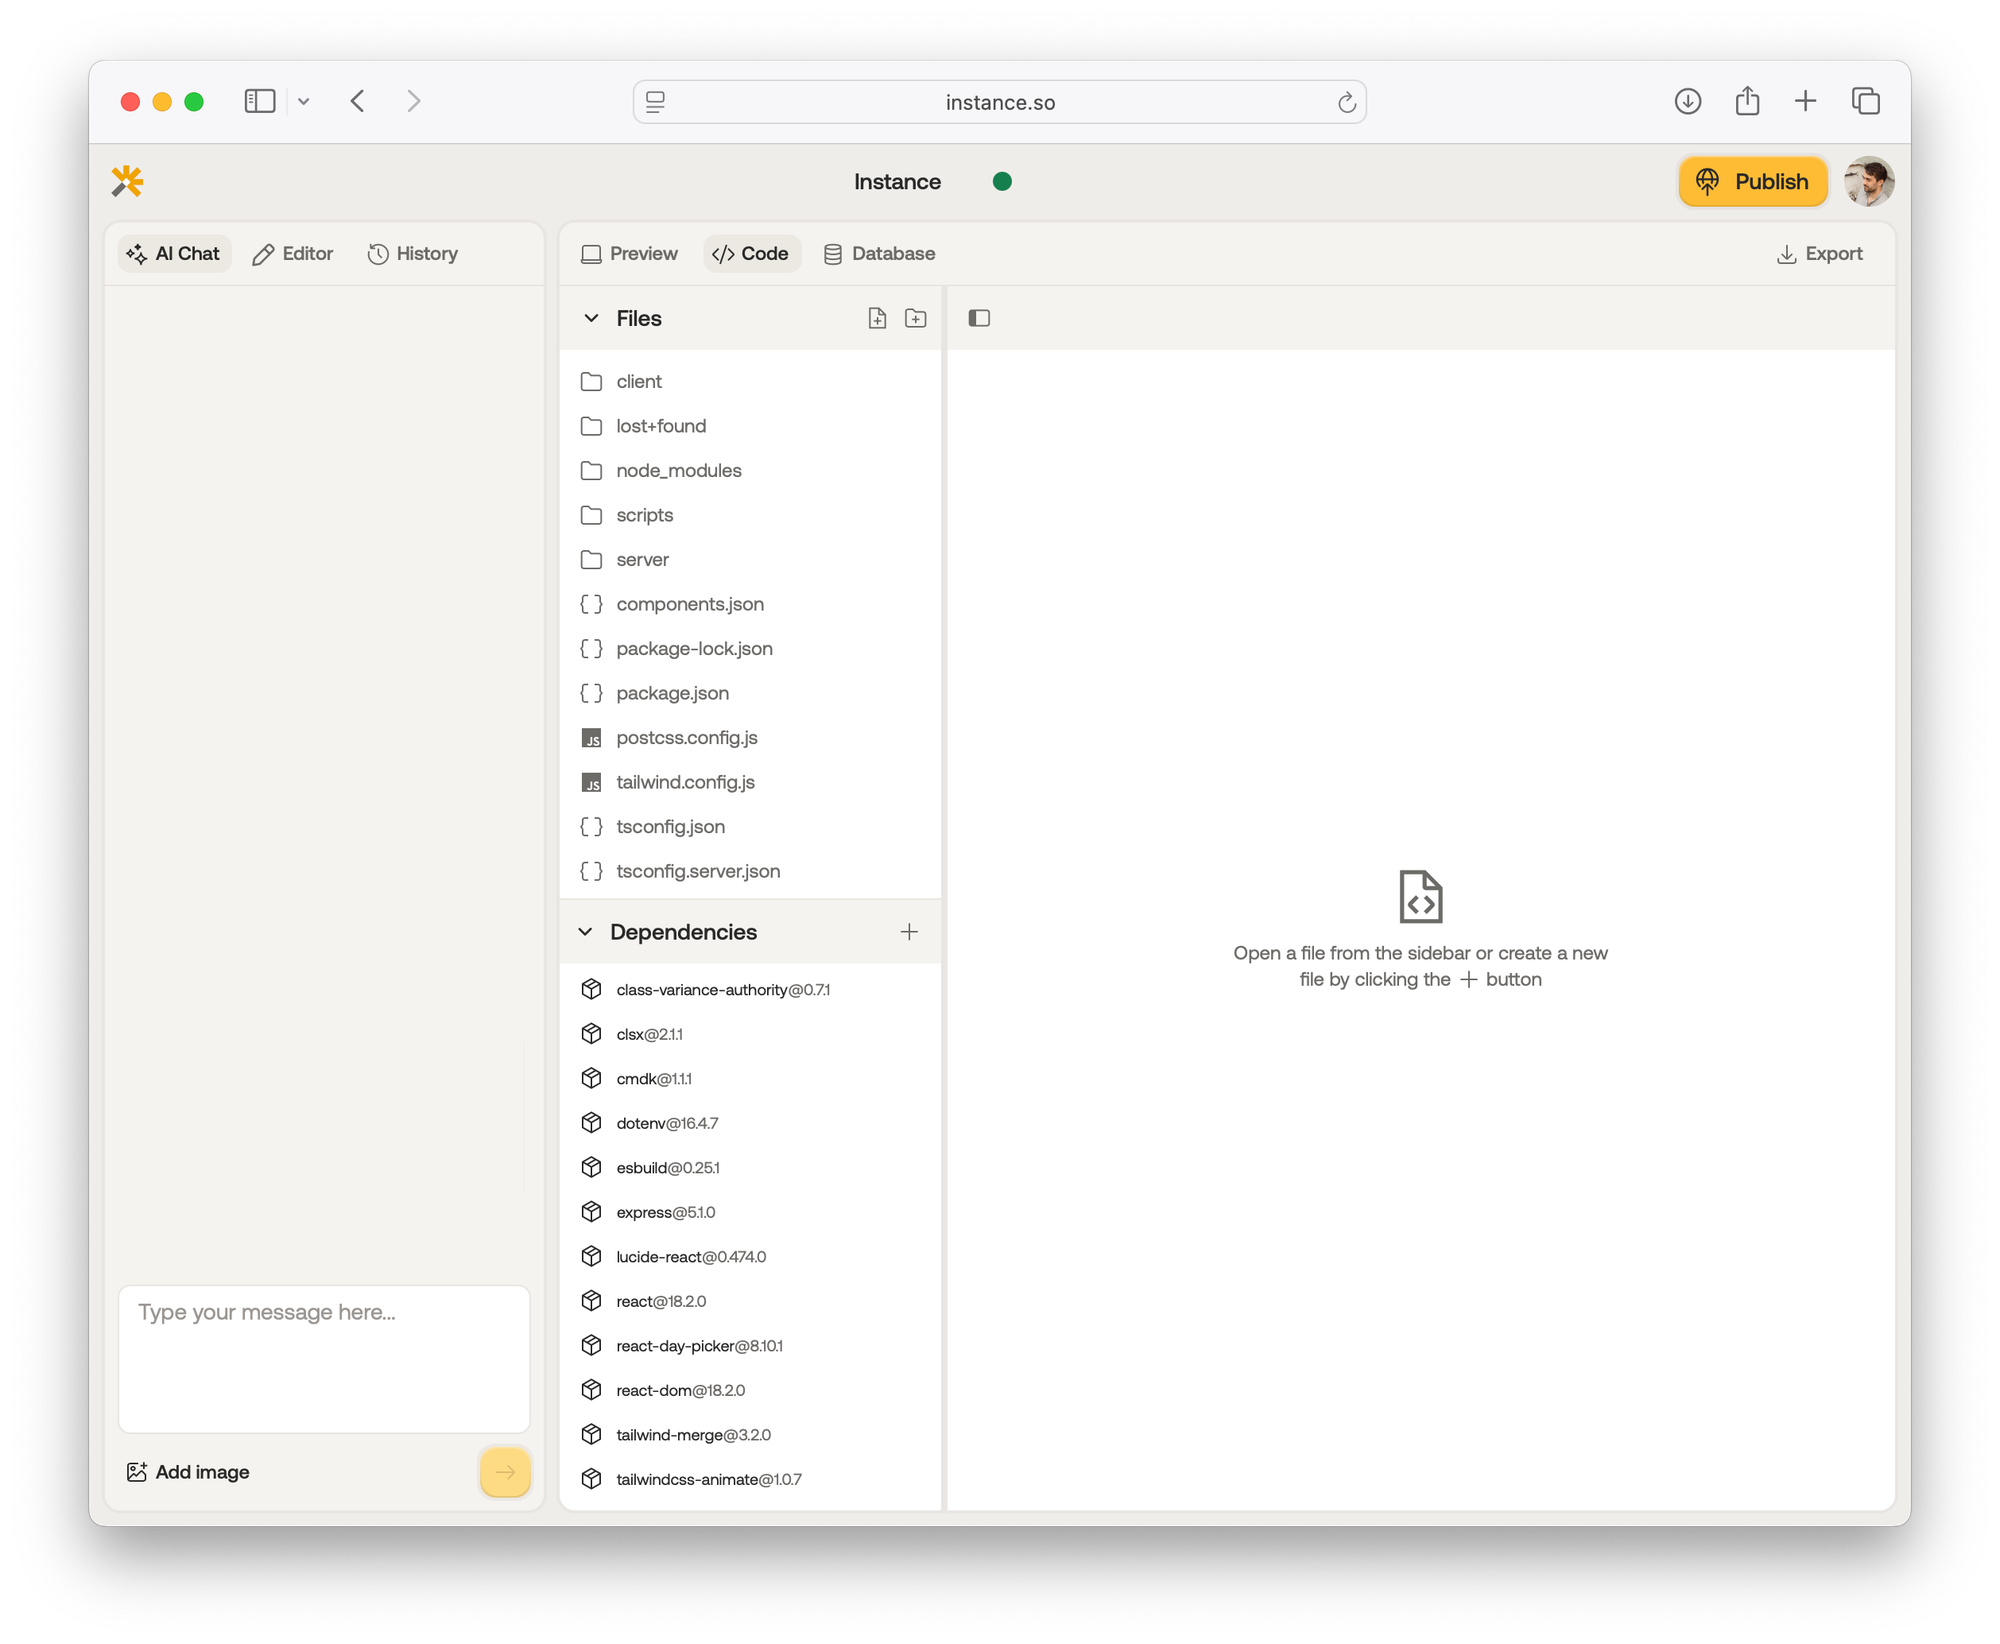Toggle the file sidebar panel icon

click(x=979, y=318)
